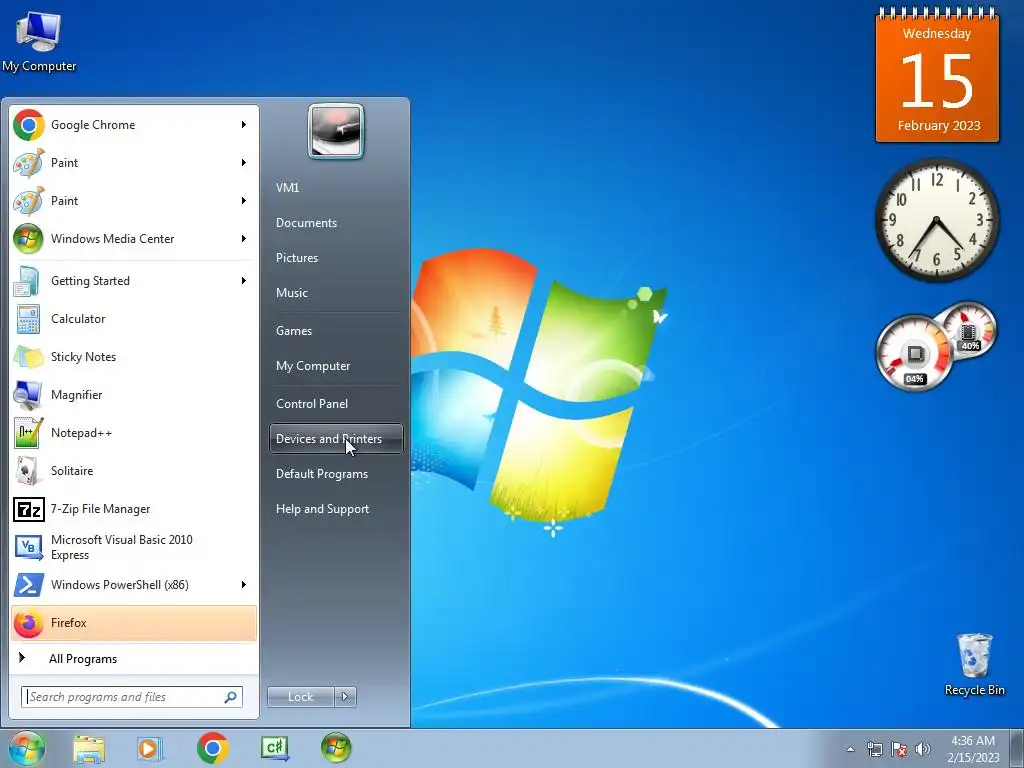The image size is (1024, 768).
Task: Click the analog clock gadget
Action: (x=936, y=221)
